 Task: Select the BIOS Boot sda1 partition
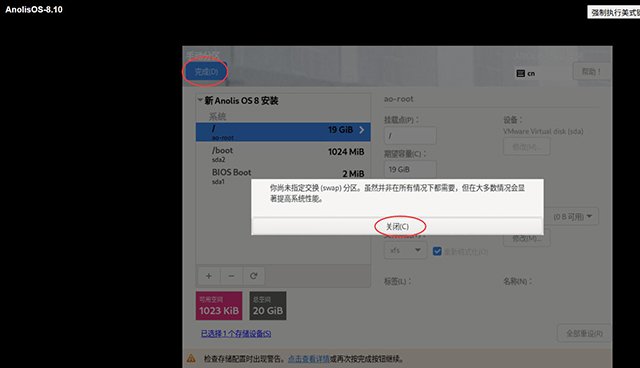click(x=283, y=175)
